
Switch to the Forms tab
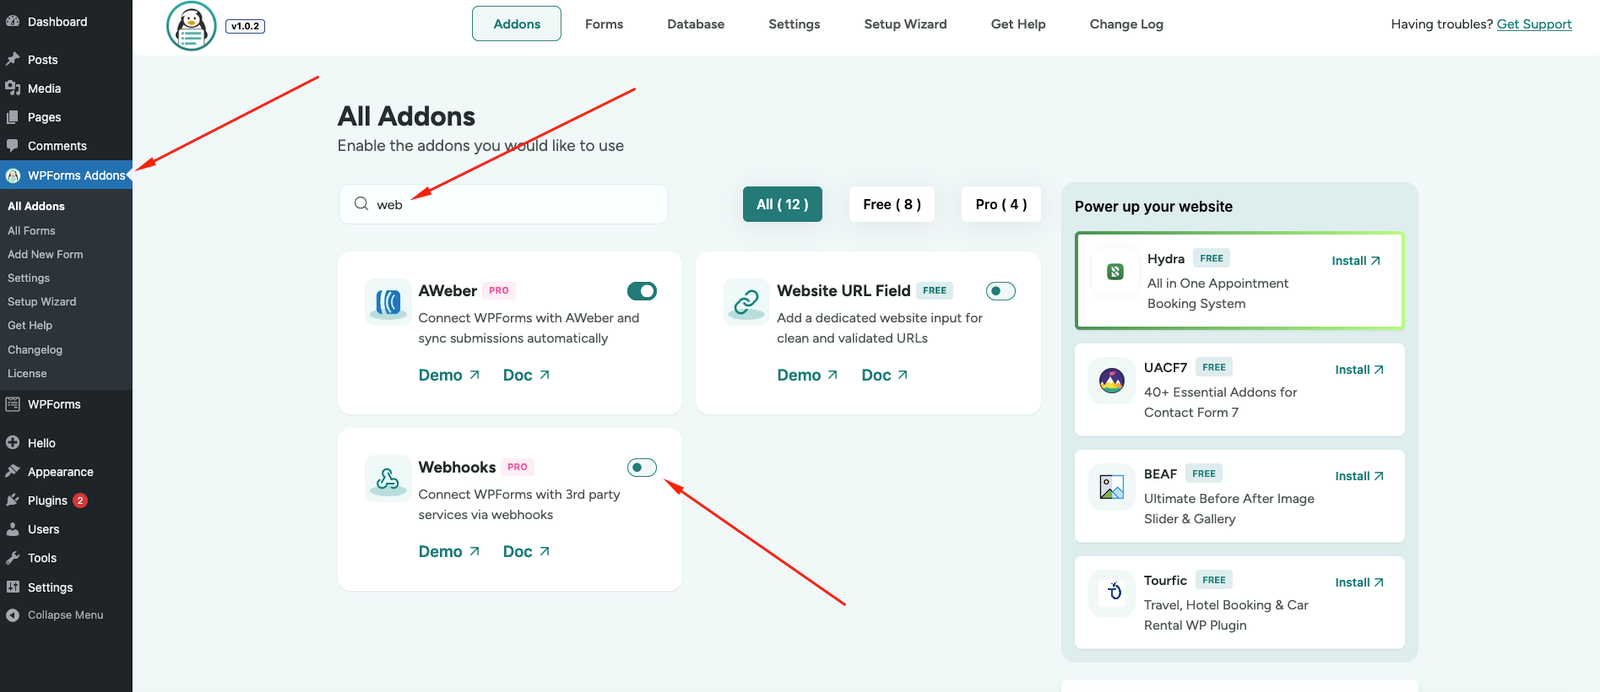point(604,24)
